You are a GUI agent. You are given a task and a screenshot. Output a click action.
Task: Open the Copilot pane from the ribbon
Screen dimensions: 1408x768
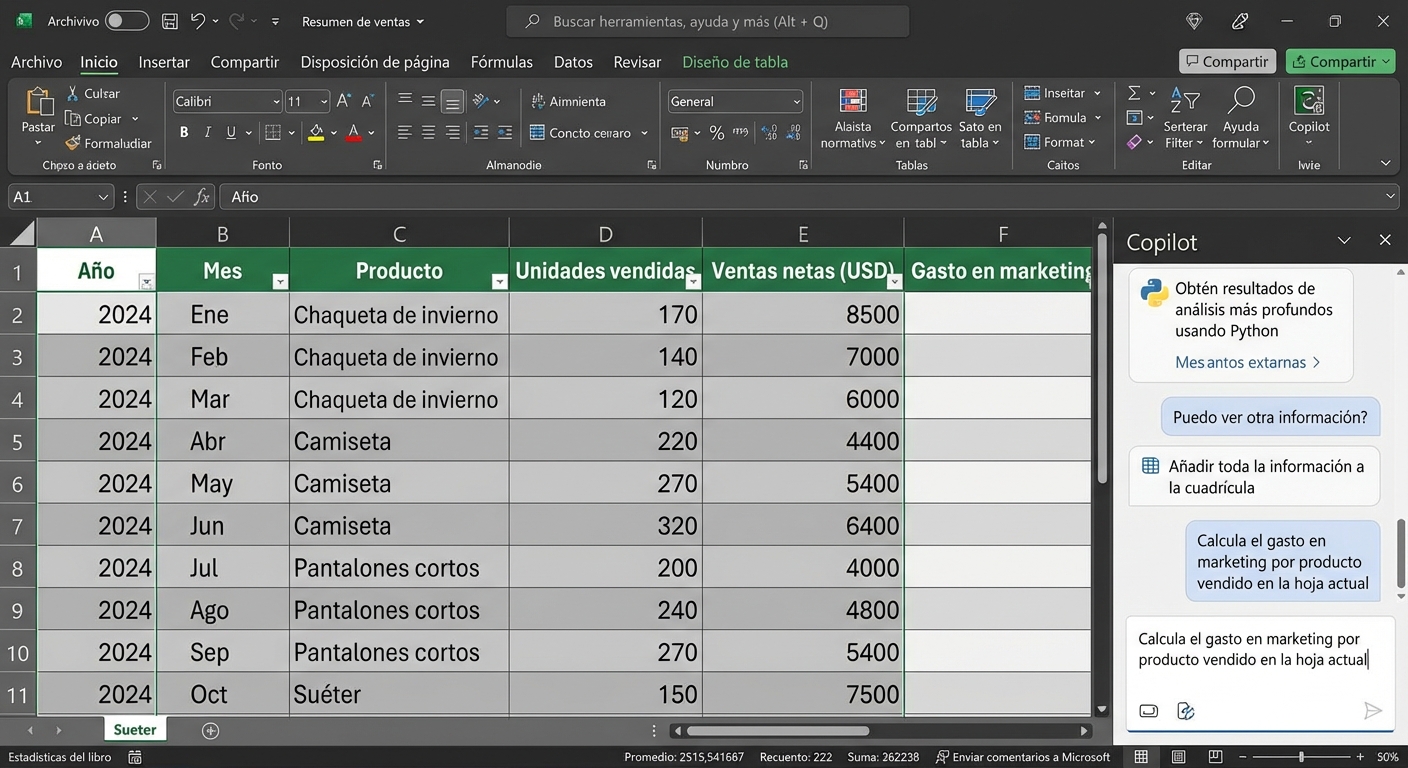(1308, 117)
